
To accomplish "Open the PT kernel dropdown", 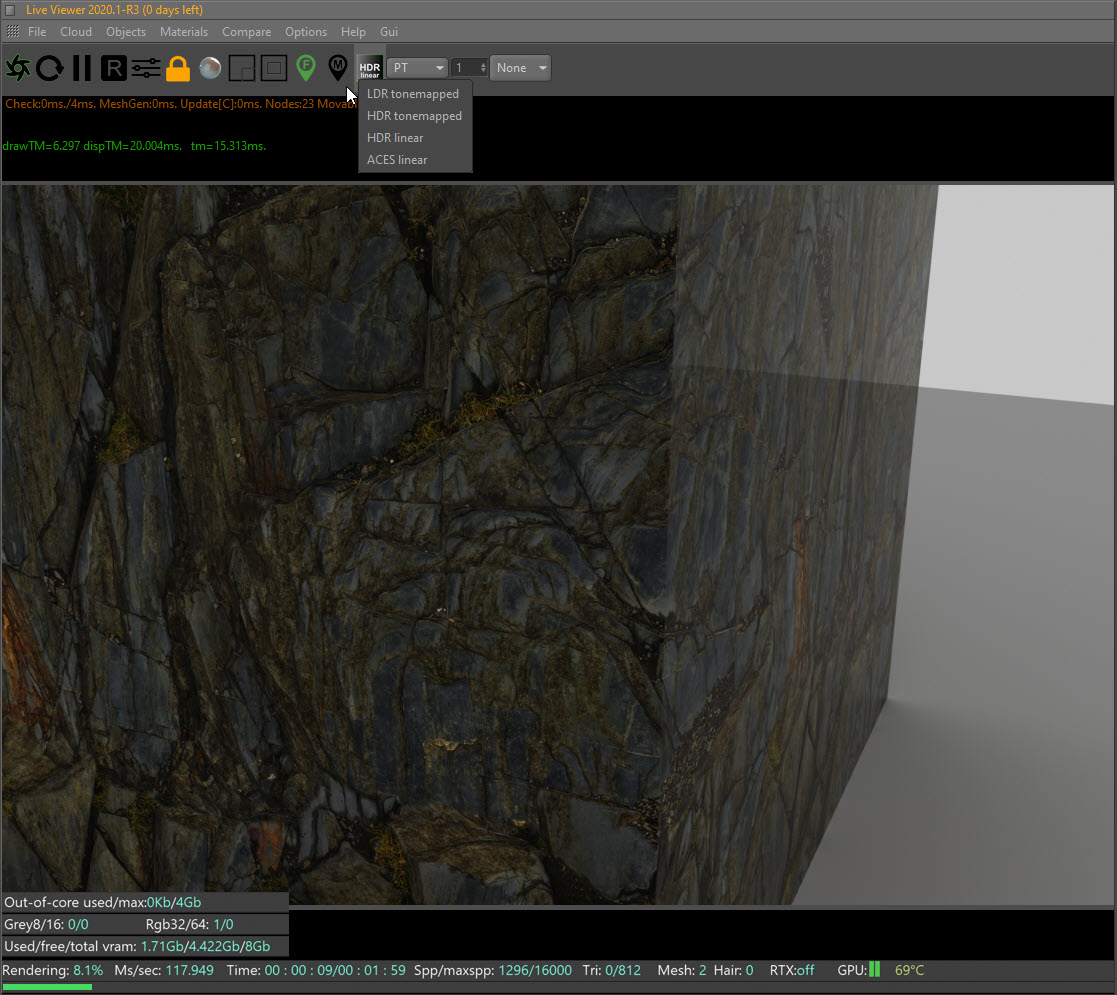I will [x=417, y=68].
